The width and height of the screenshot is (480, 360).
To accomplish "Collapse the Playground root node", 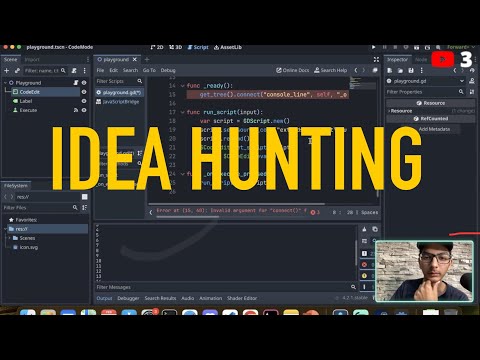I will [x=5, y=83].
